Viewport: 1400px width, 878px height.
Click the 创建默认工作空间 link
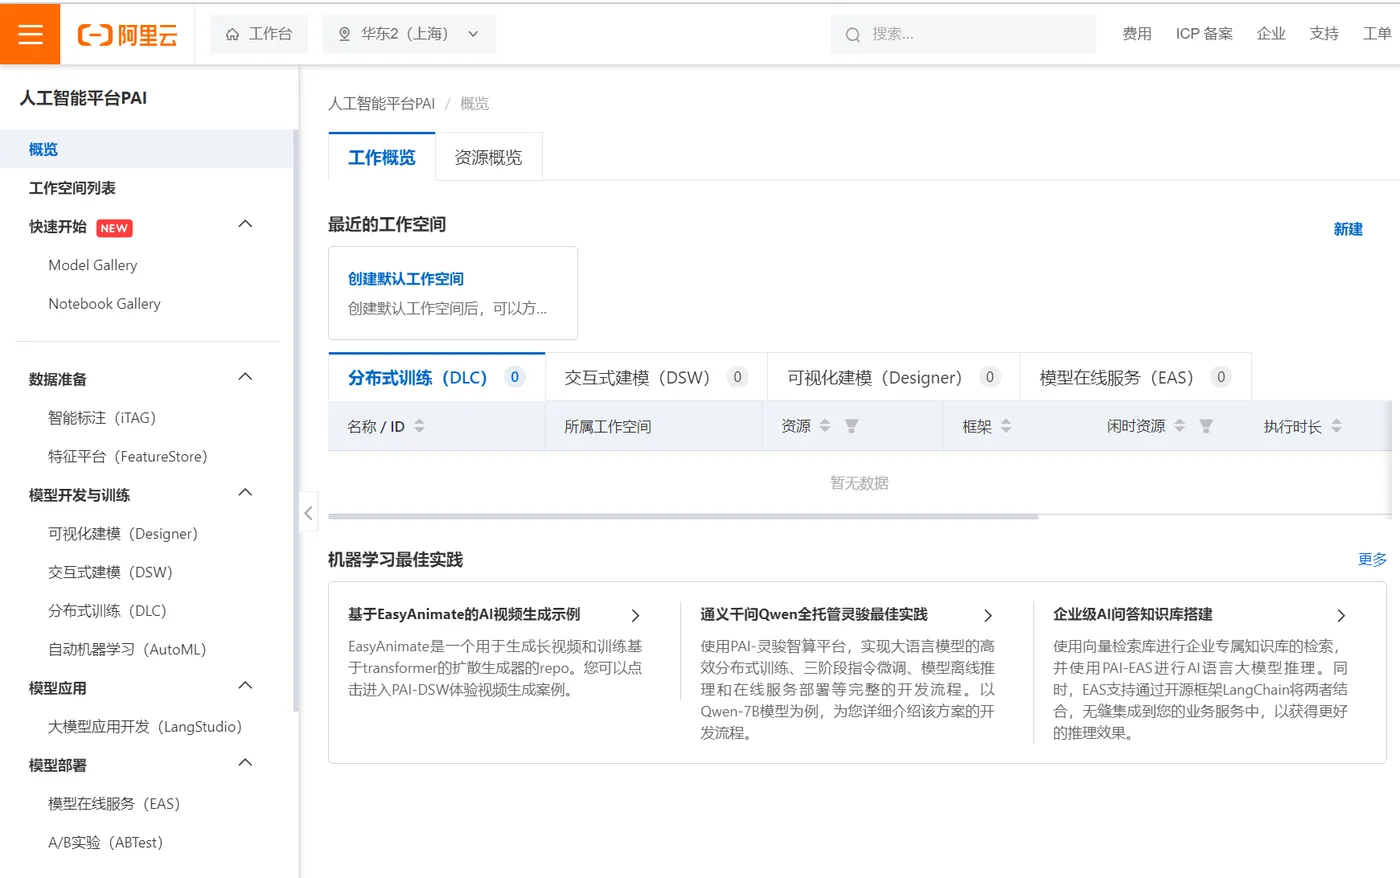click(406, 279)
